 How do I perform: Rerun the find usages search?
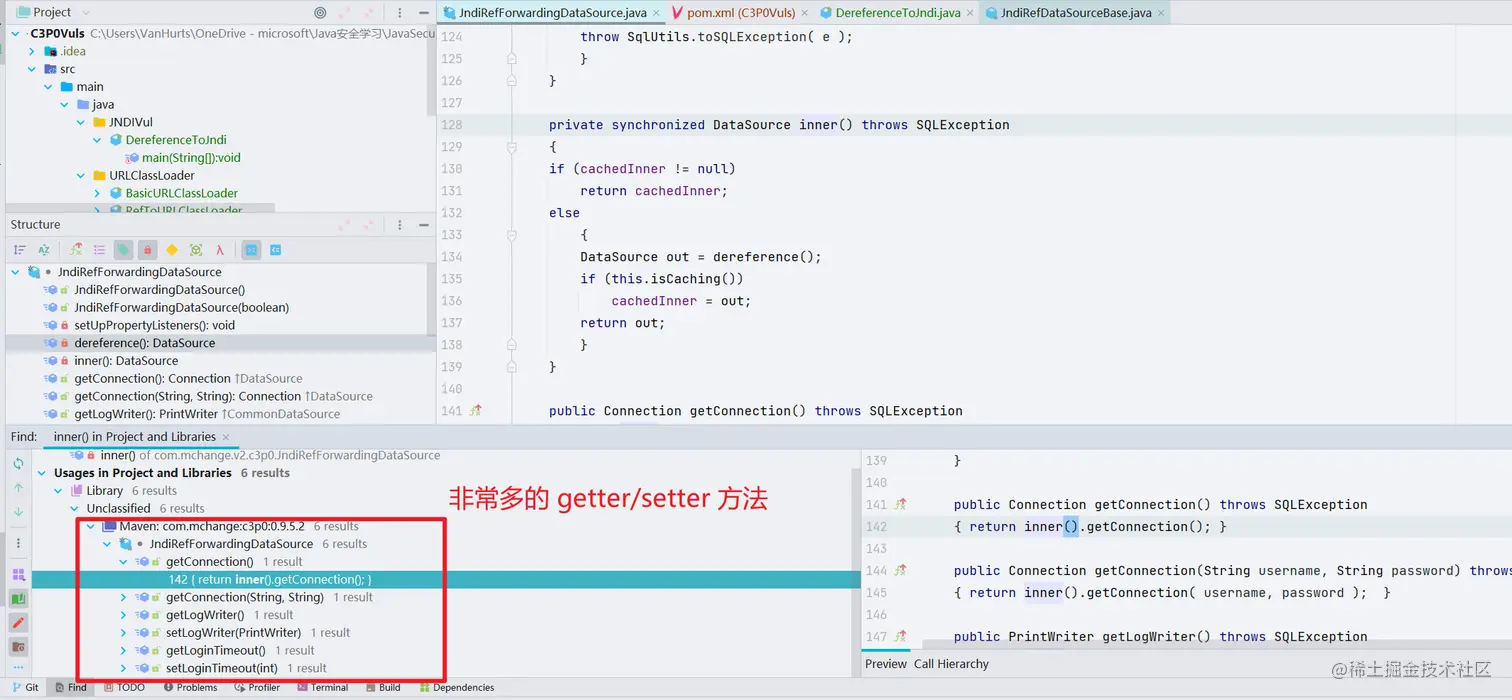(18, 464)
